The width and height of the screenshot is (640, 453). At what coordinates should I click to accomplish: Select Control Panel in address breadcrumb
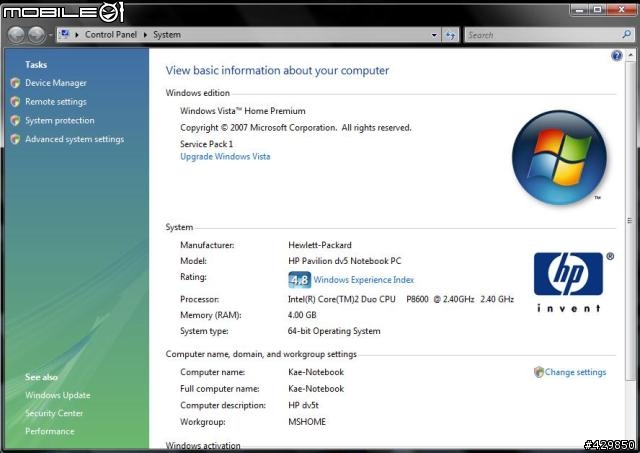(111, 35)
